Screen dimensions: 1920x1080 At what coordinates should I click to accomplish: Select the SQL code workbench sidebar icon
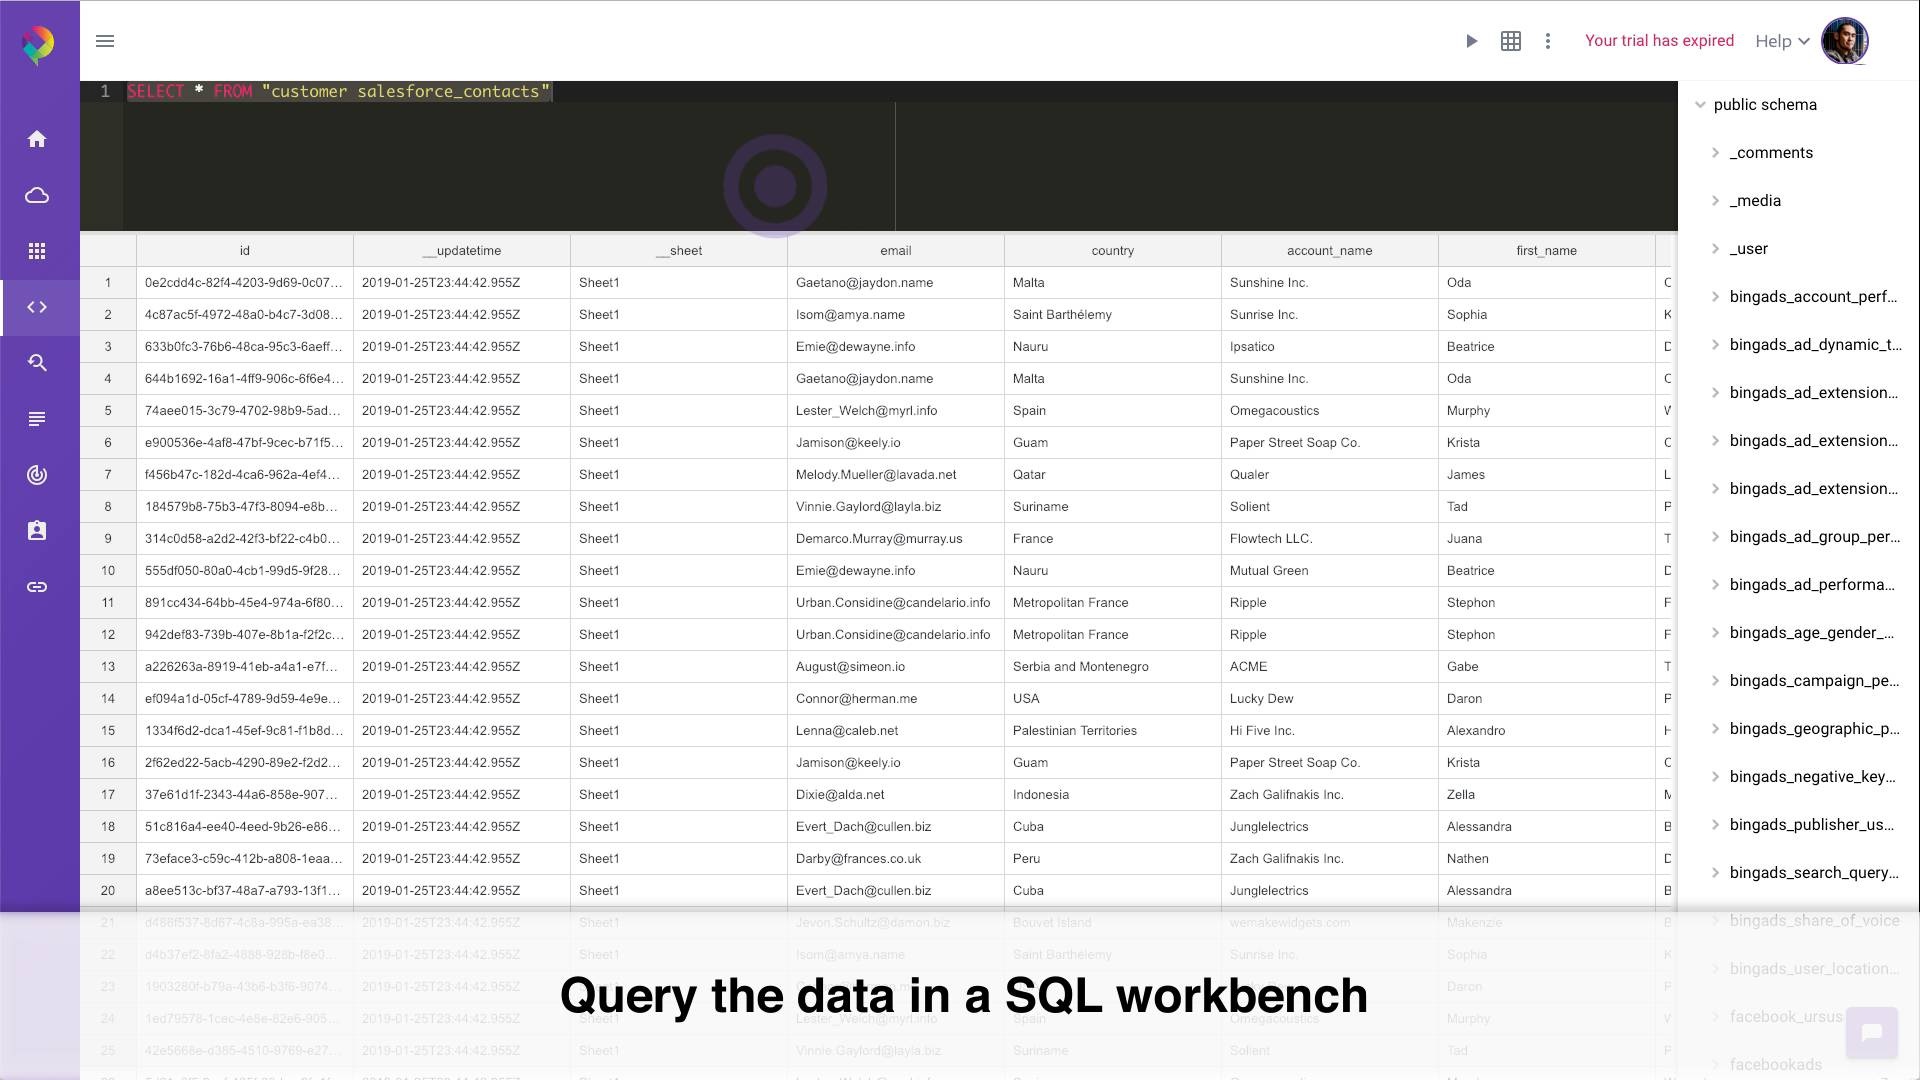click(37, 307)
